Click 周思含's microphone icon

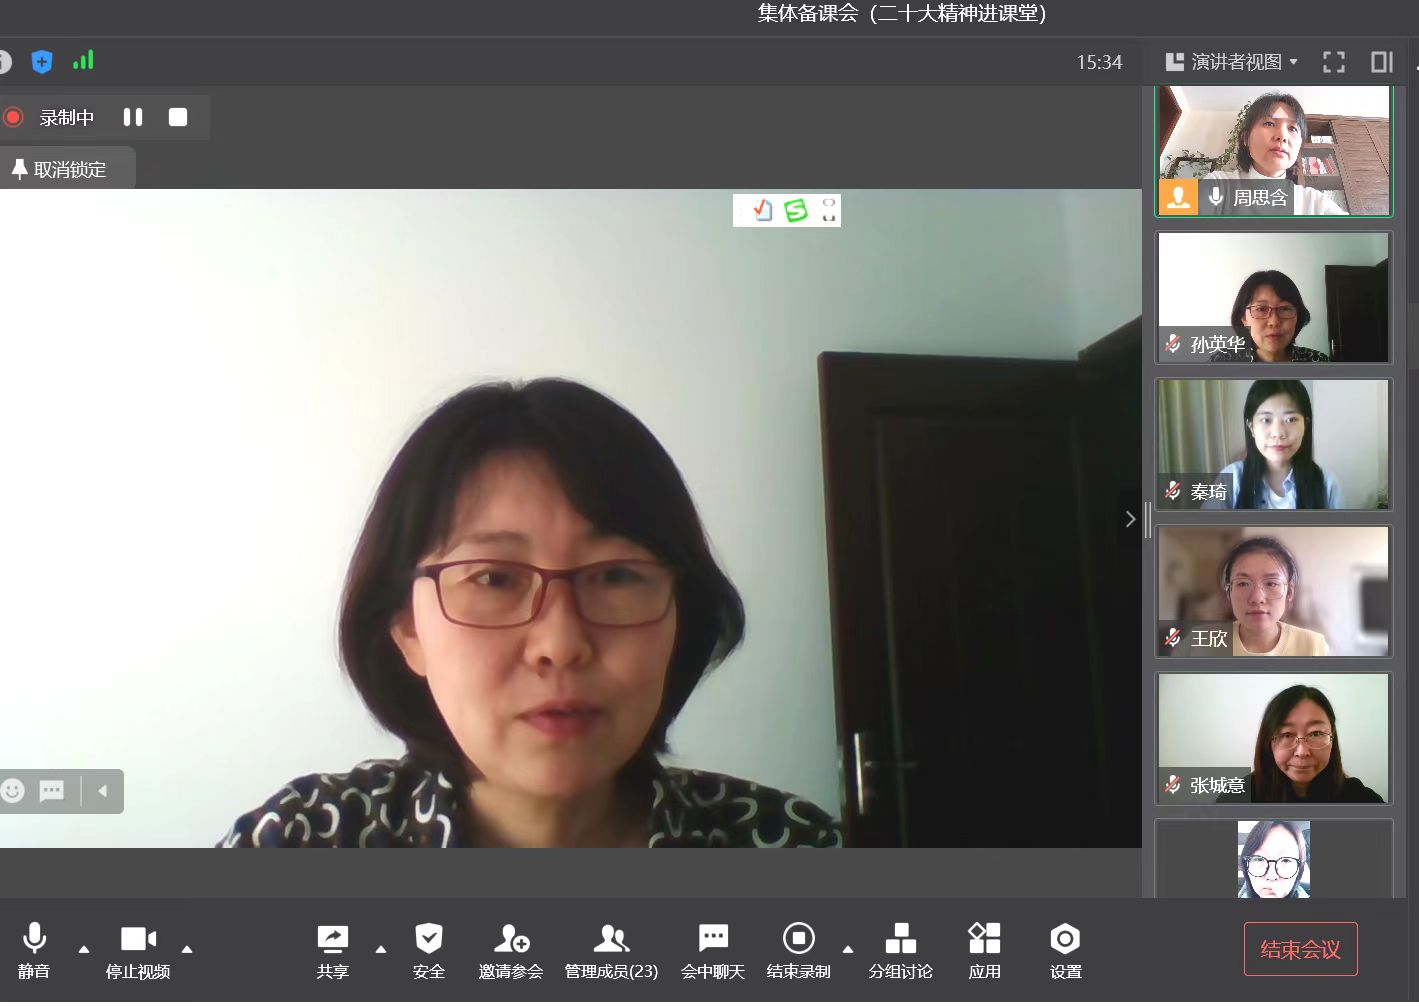[x=1216, y=197]
